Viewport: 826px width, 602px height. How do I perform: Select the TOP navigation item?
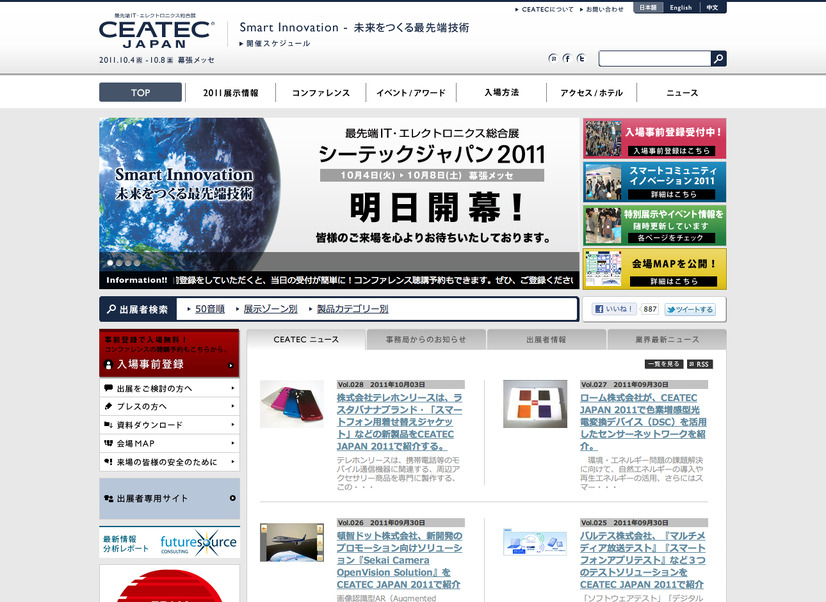coord(141,93)
